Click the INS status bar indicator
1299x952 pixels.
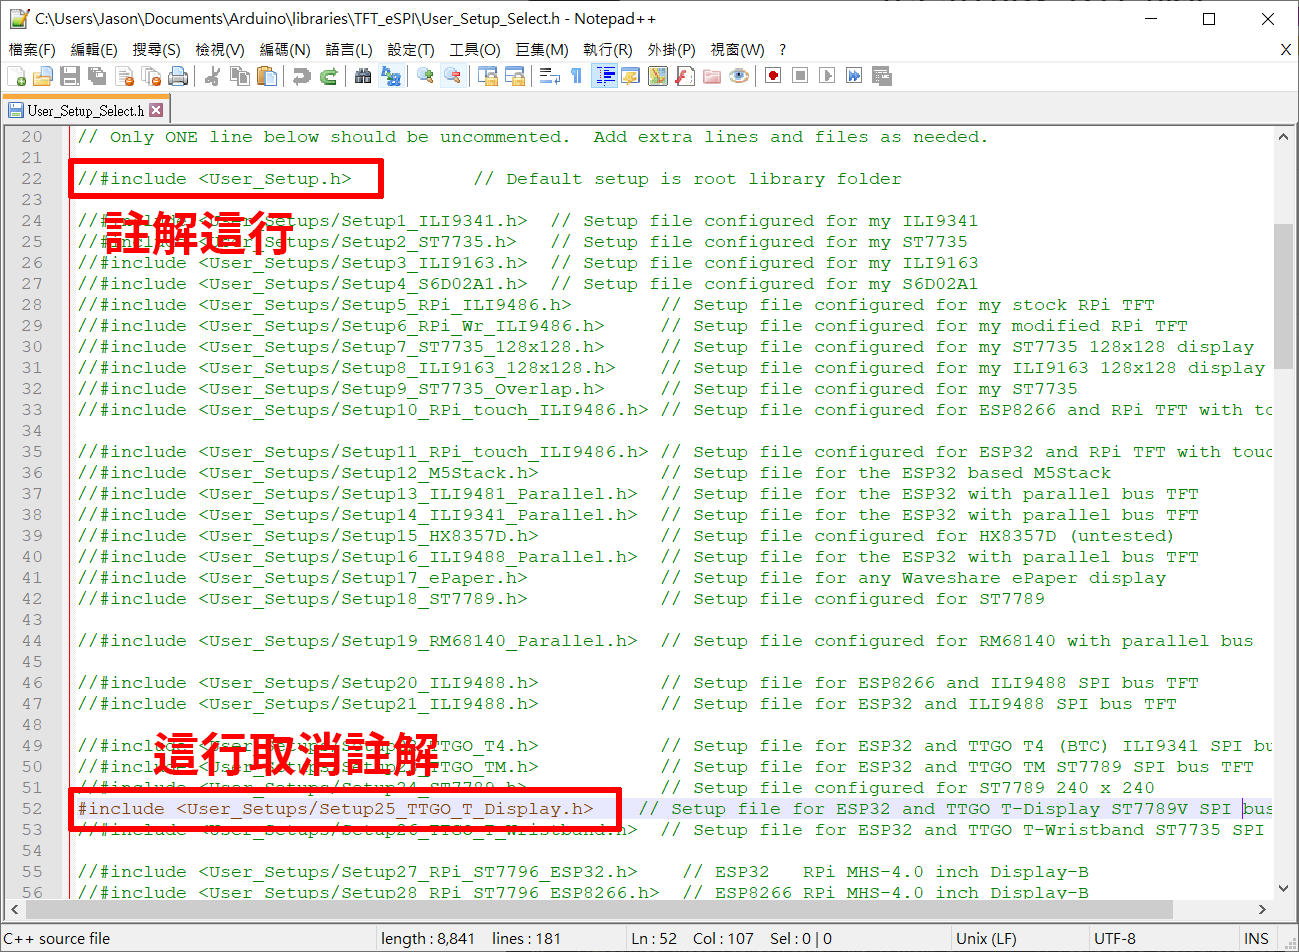1256,938
